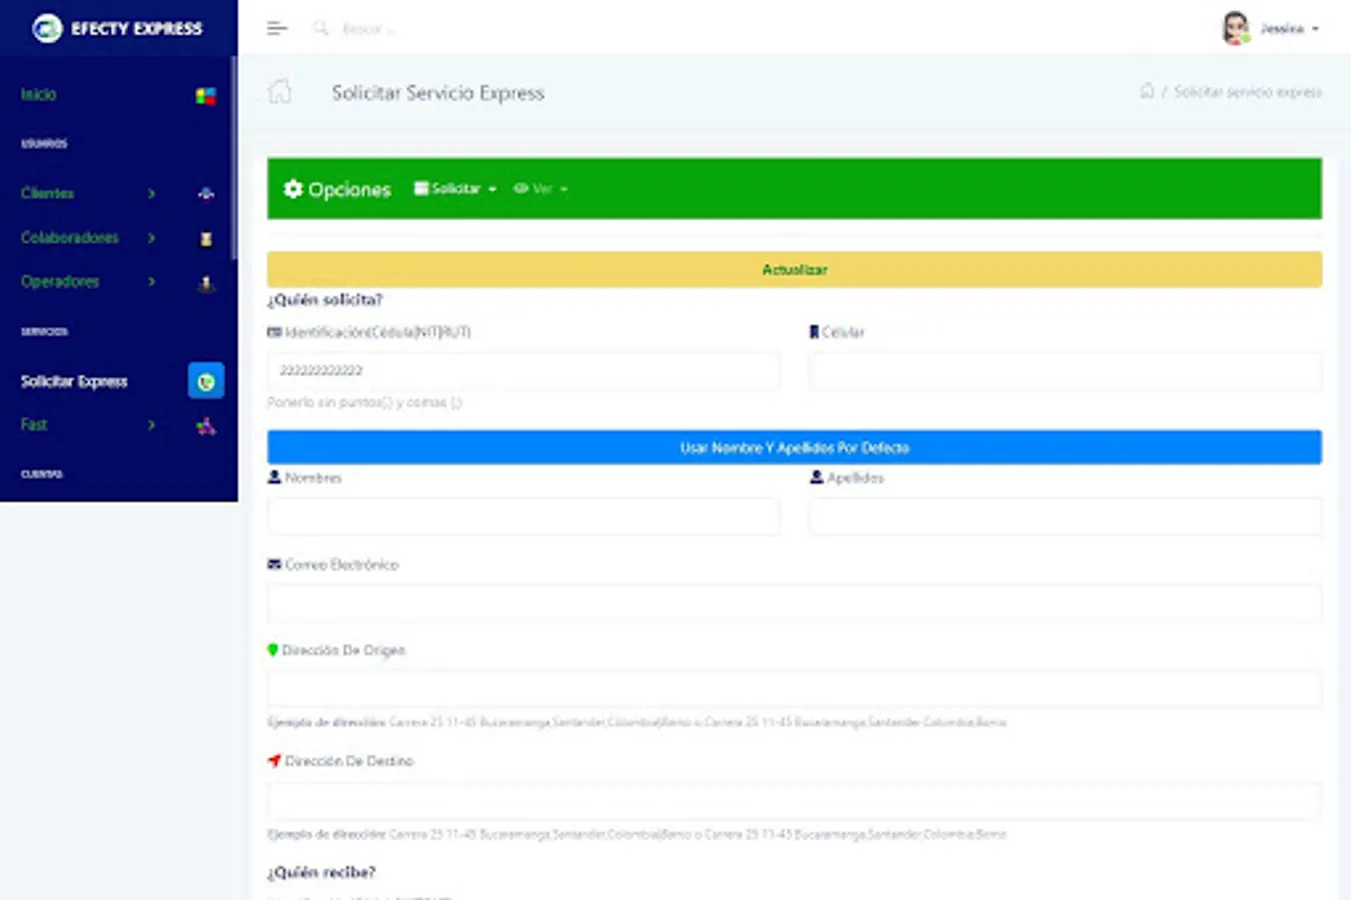Click the Dirección De Destino input field
Screen dimensions: 1351x900
point(794,801)
